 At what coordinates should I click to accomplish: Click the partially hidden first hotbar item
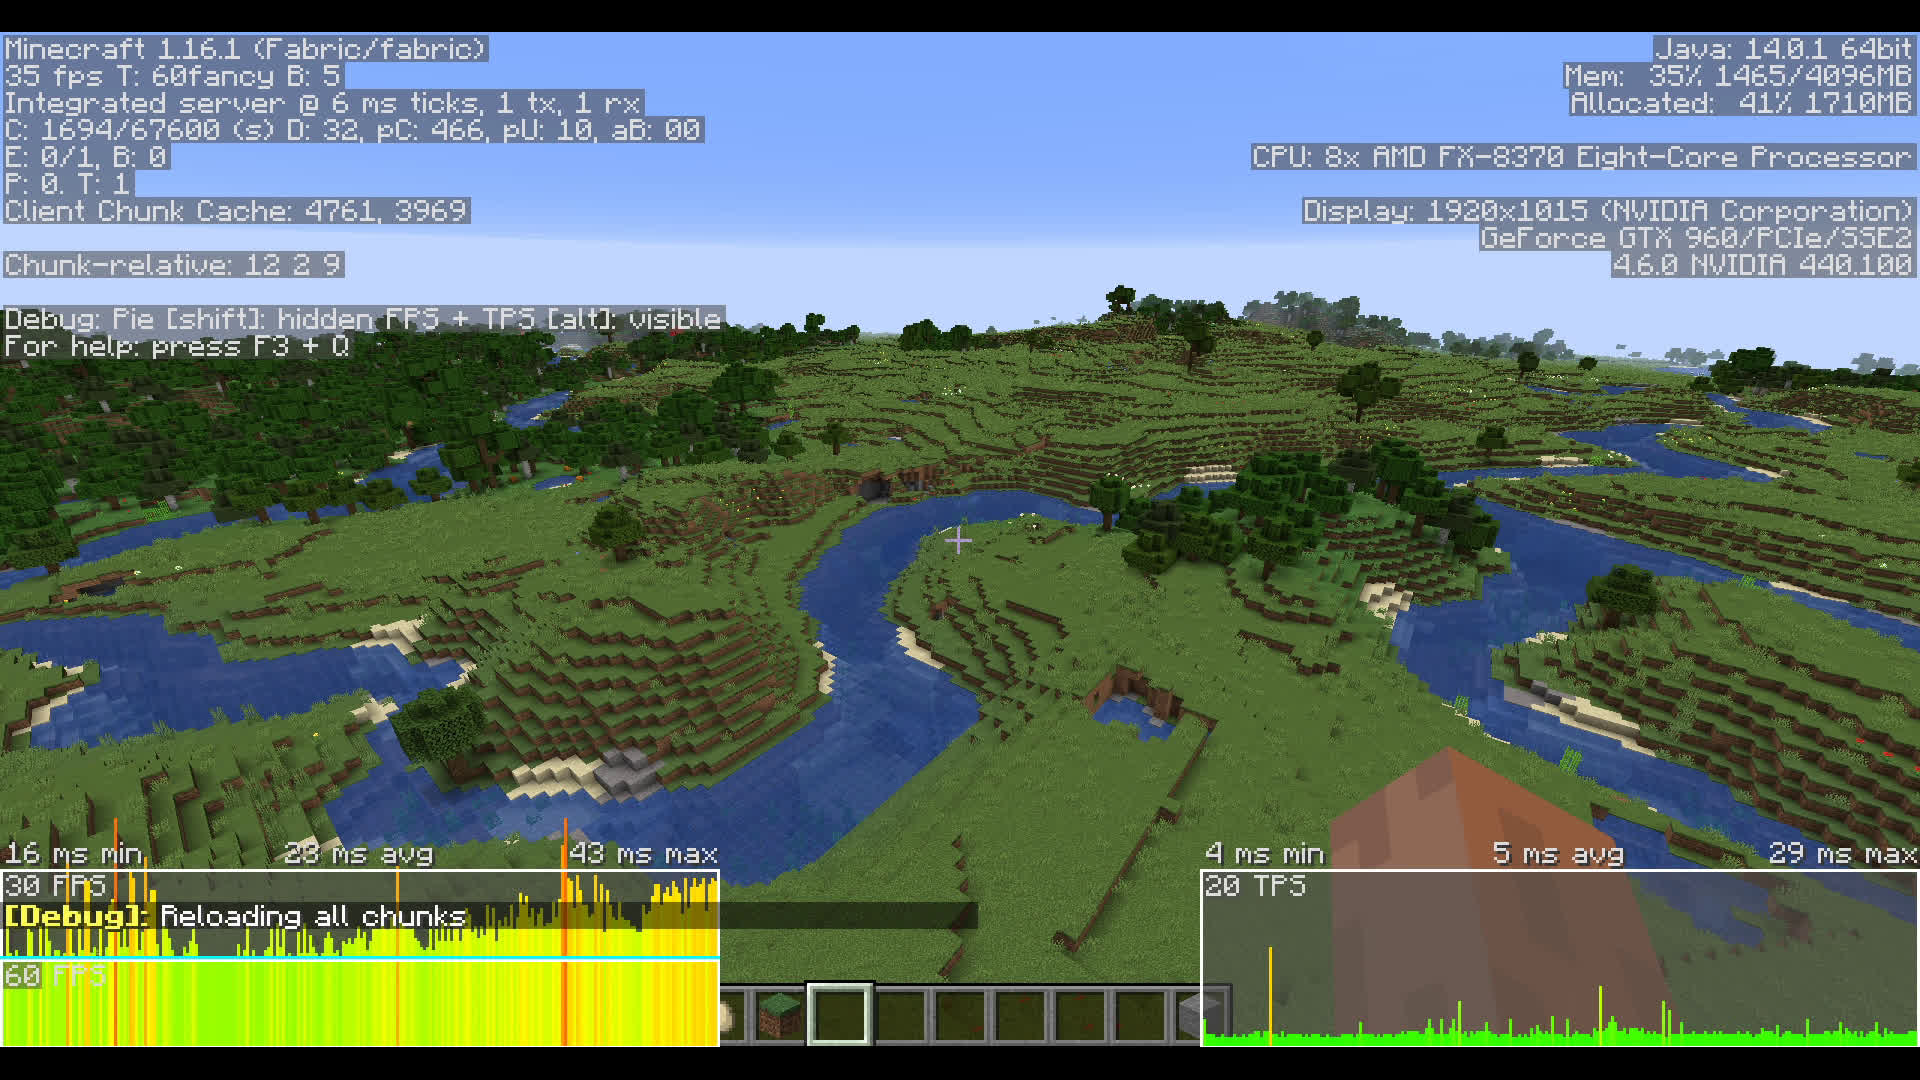[727, 1016]
